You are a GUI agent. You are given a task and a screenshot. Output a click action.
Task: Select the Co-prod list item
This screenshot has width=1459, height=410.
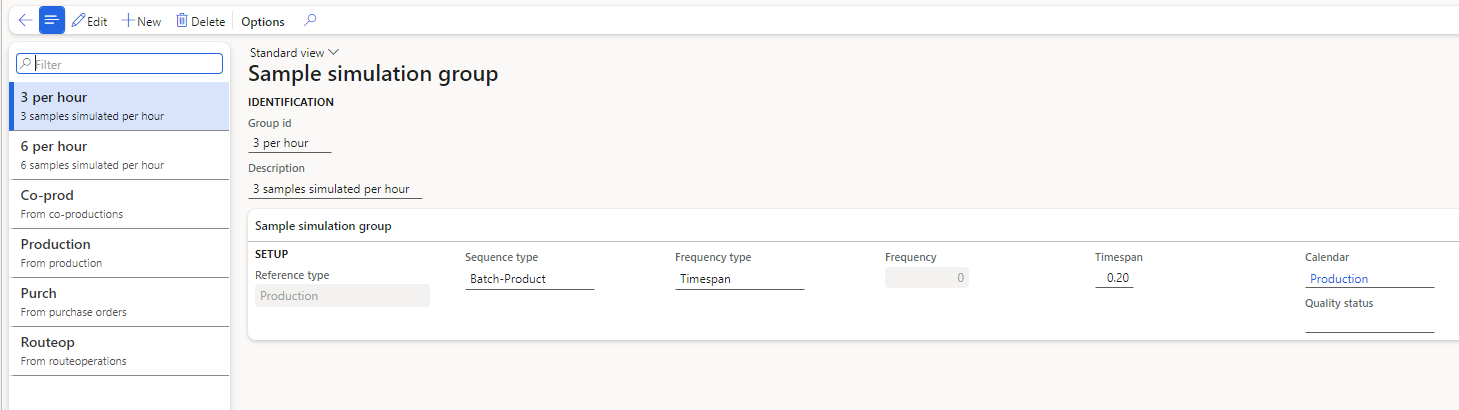(119, 204)
